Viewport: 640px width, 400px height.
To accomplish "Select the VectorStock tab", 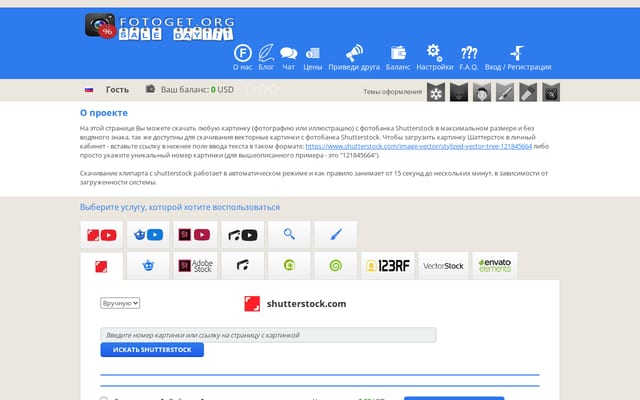I will [443, 266].
